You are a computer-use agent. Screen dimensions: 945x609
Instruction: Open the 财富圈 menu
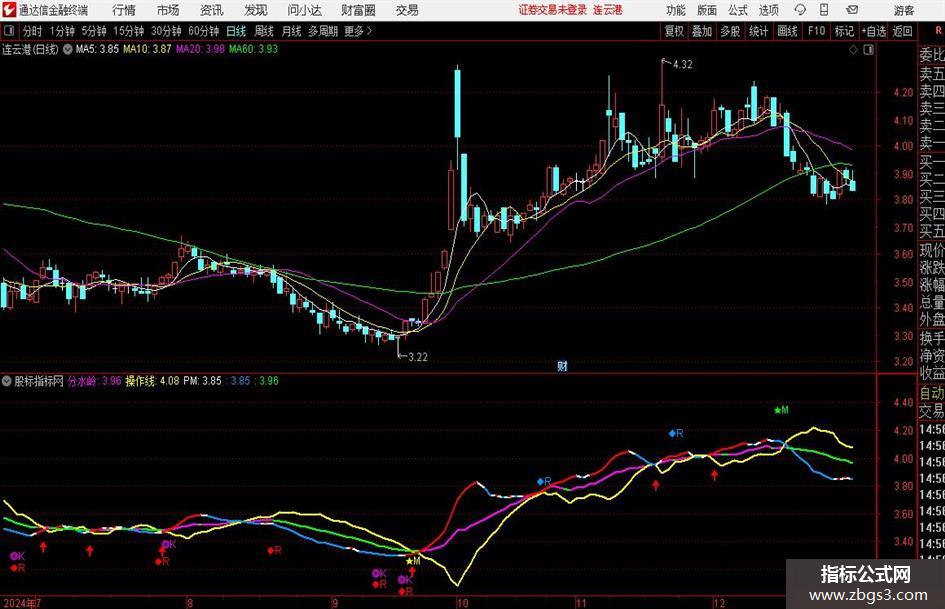(x=358, y=10)
